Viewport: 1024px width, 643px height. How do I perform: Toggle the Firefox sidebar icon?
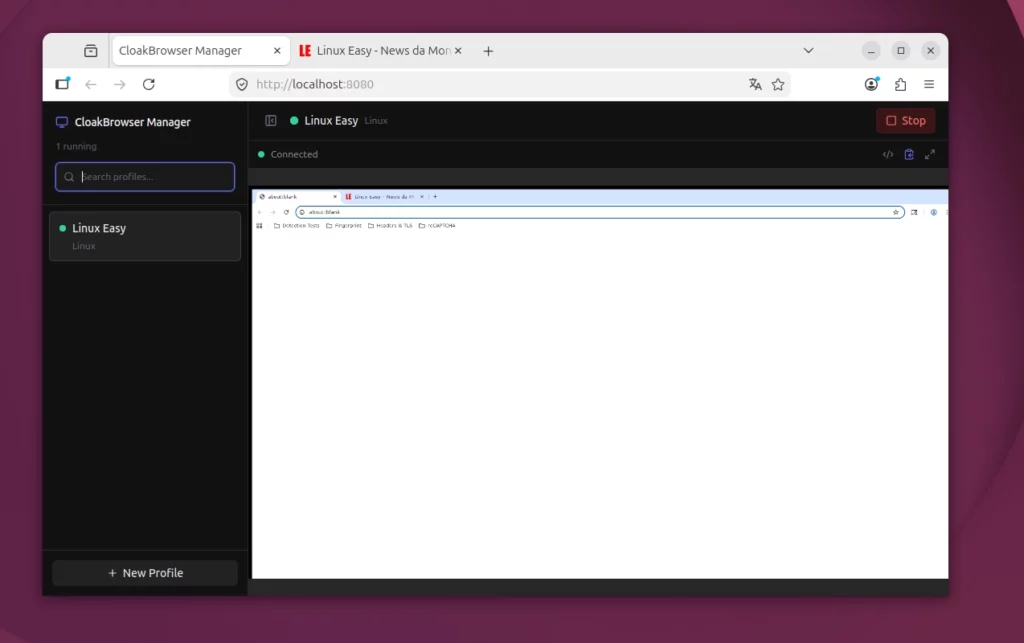click(x=62, y=84)
